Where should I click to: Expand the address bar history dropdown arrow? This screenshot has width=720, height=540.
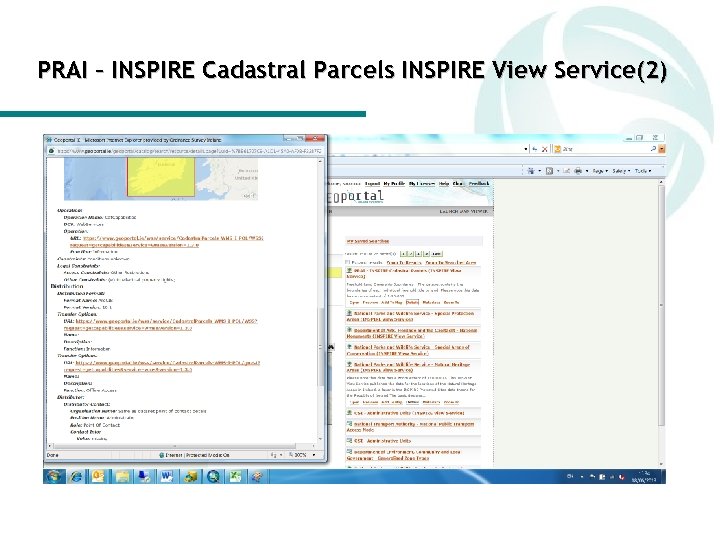tap(526, 149)
